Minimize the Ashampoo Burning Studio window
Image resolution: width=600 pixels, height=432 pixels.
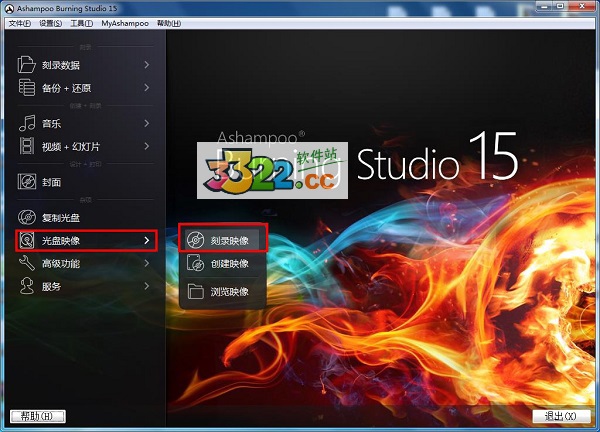544,6
